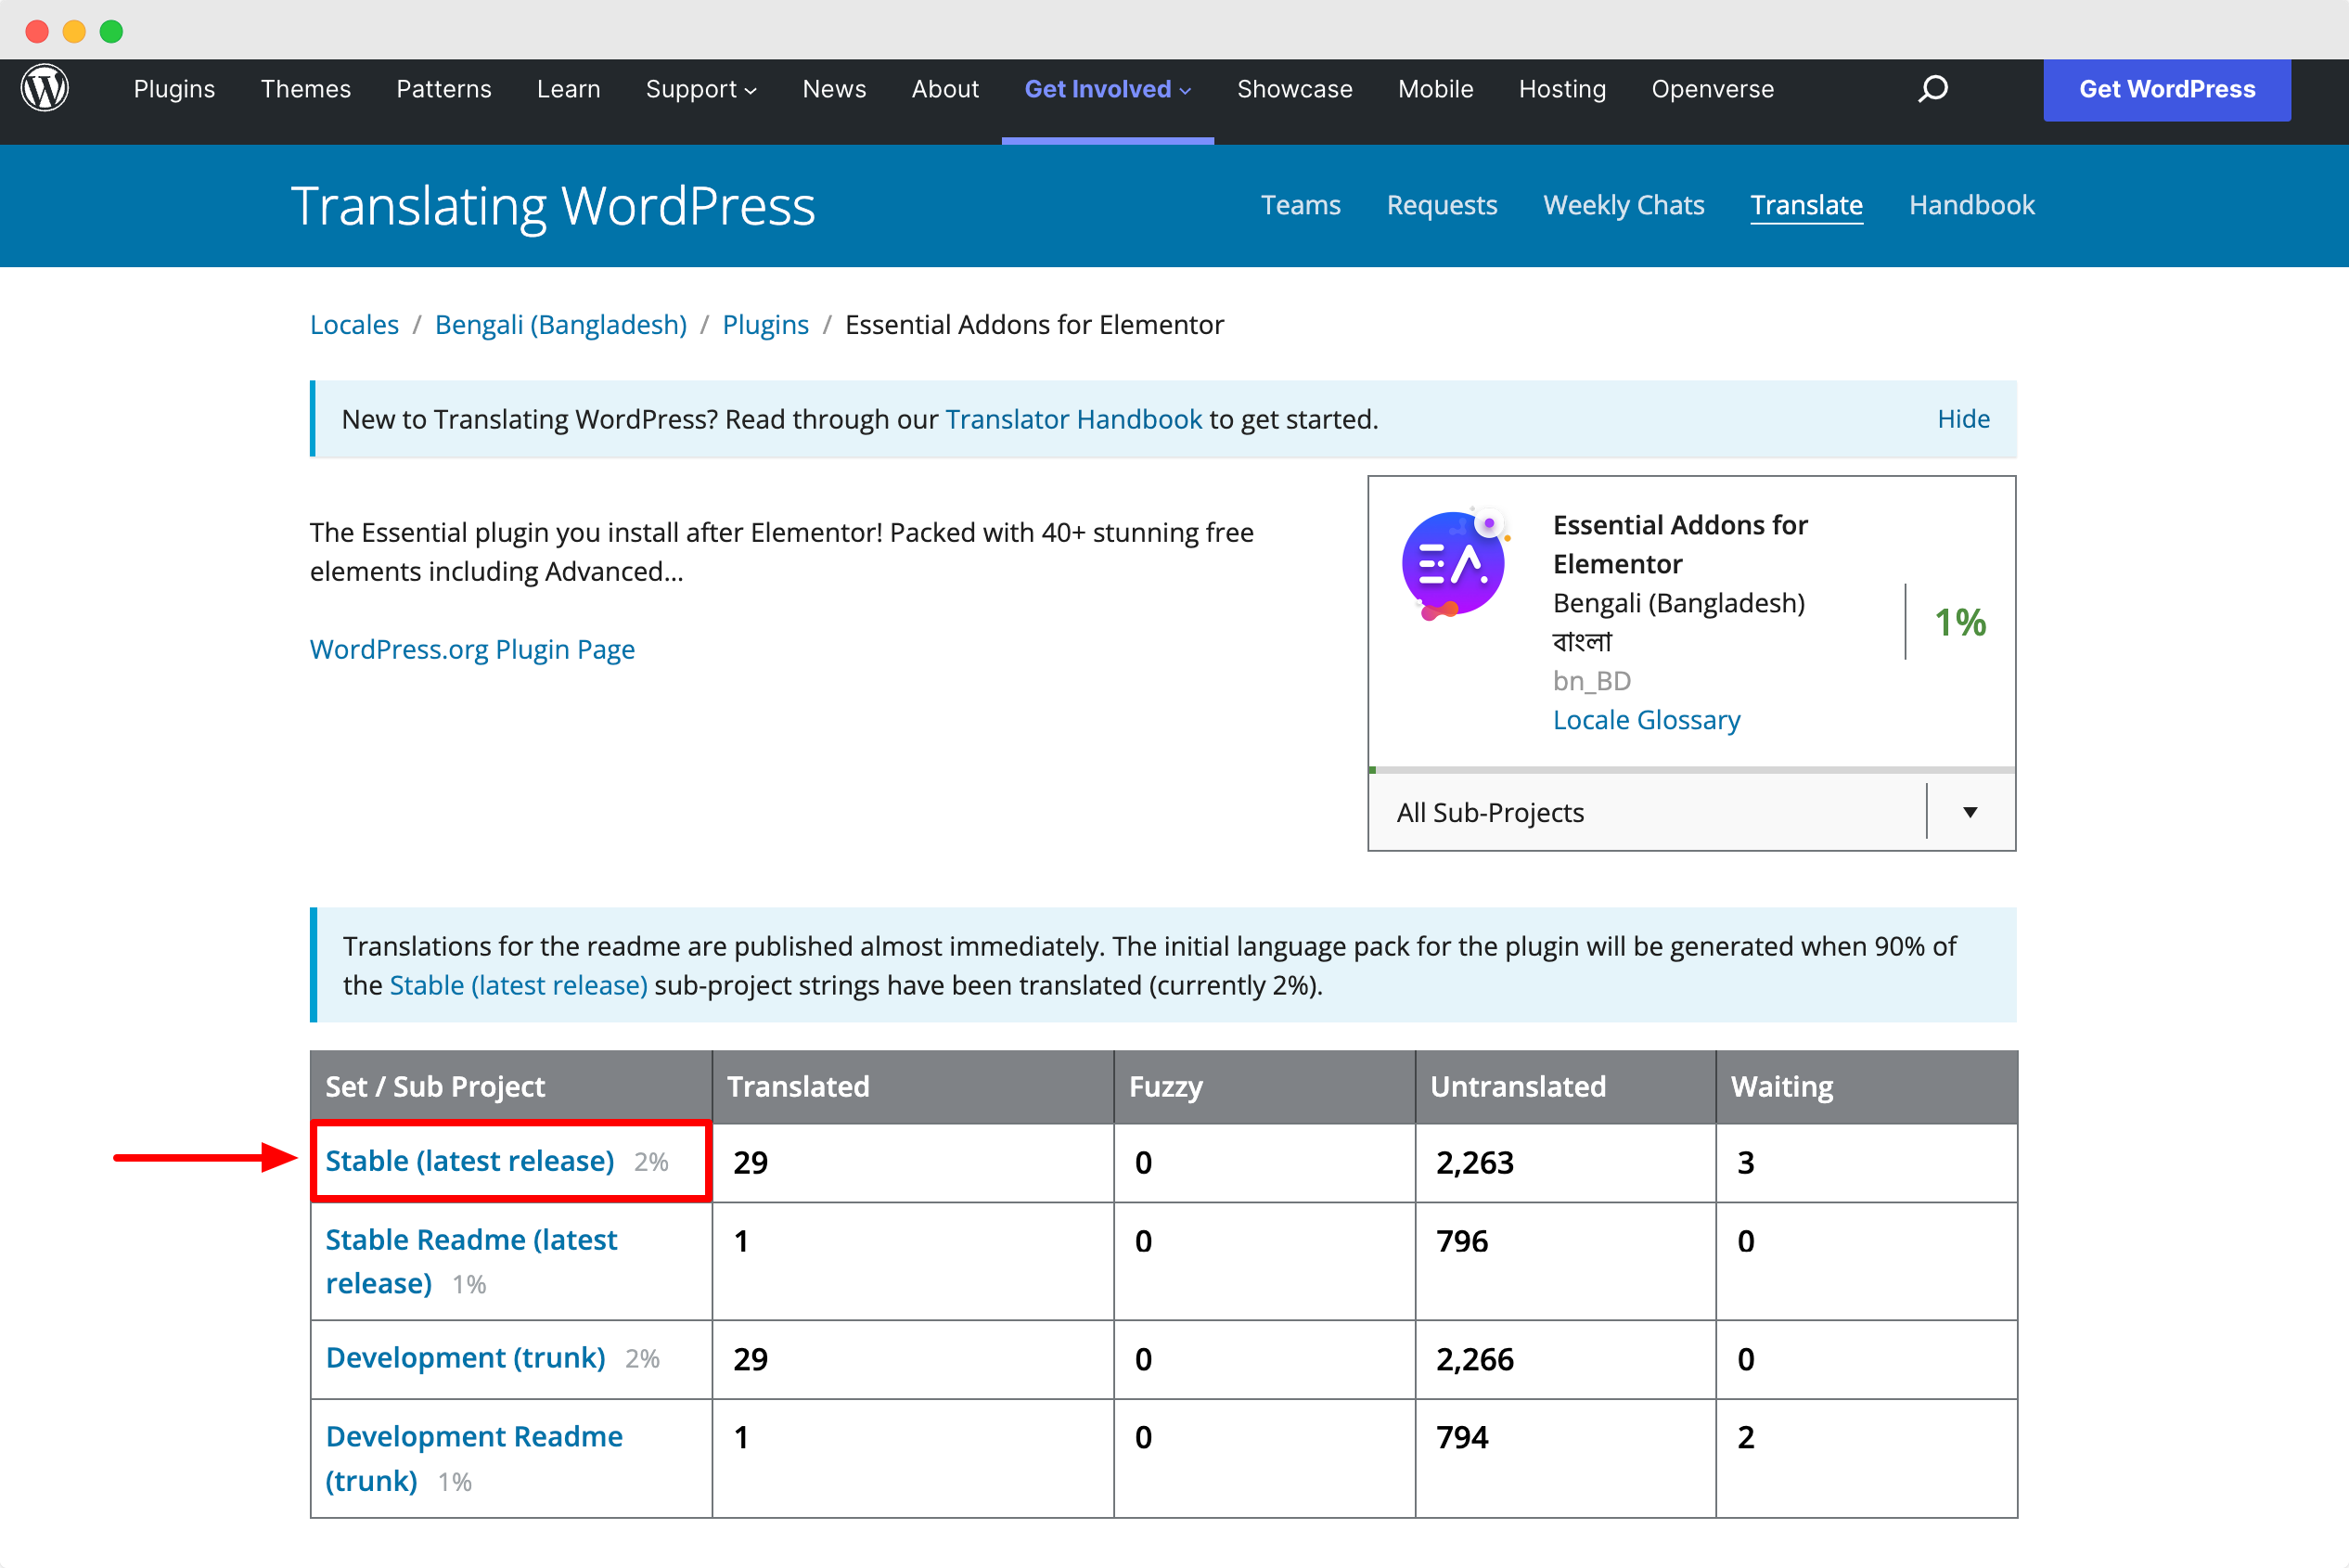Open the Showcase menu item
Screen dimensions: 2349x1568
click(x=1294, y=89)
